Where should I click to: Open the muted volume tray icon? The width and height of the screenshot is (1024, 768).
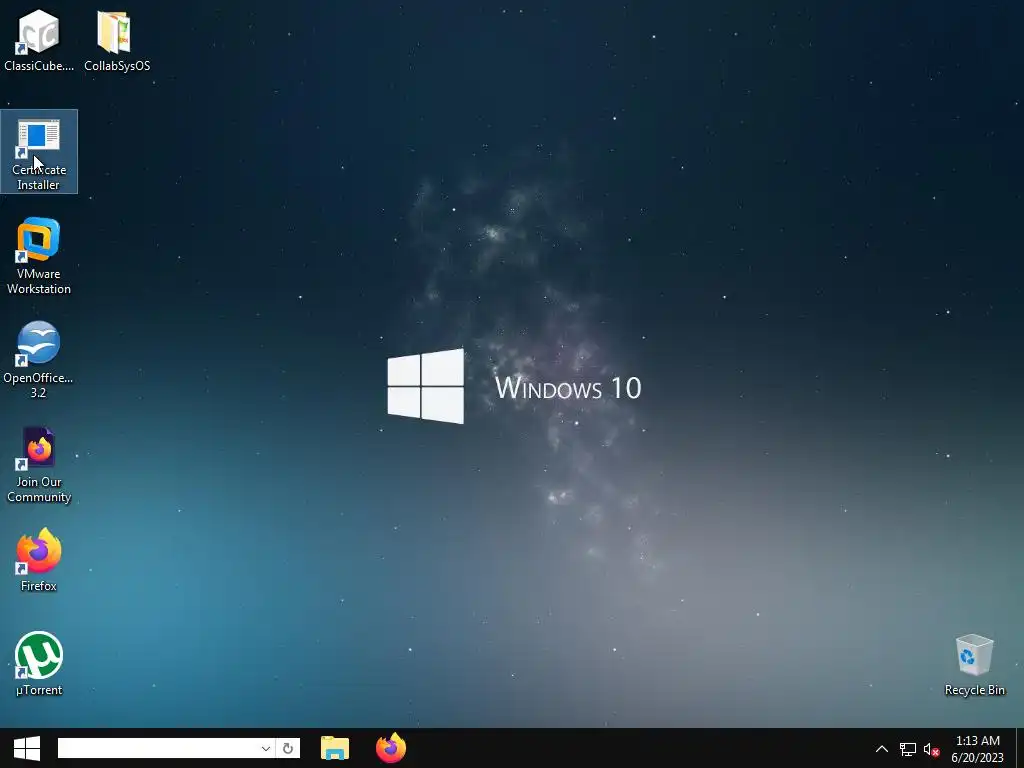(931, 749)
